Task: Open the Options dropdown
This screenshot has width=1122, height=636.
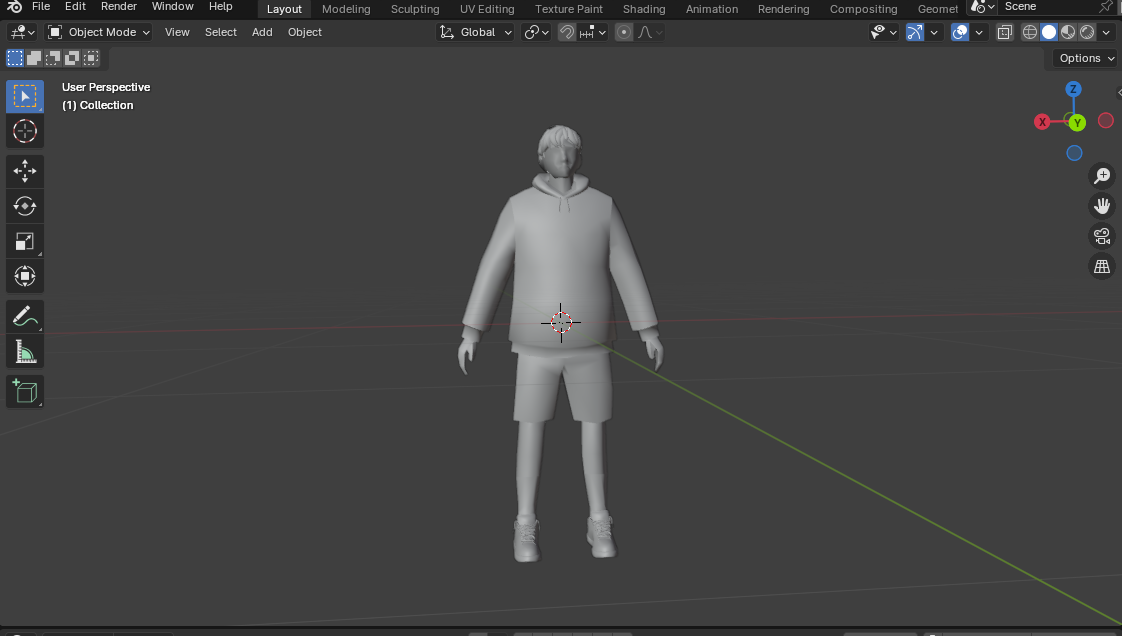Action: coord(1086,58)
